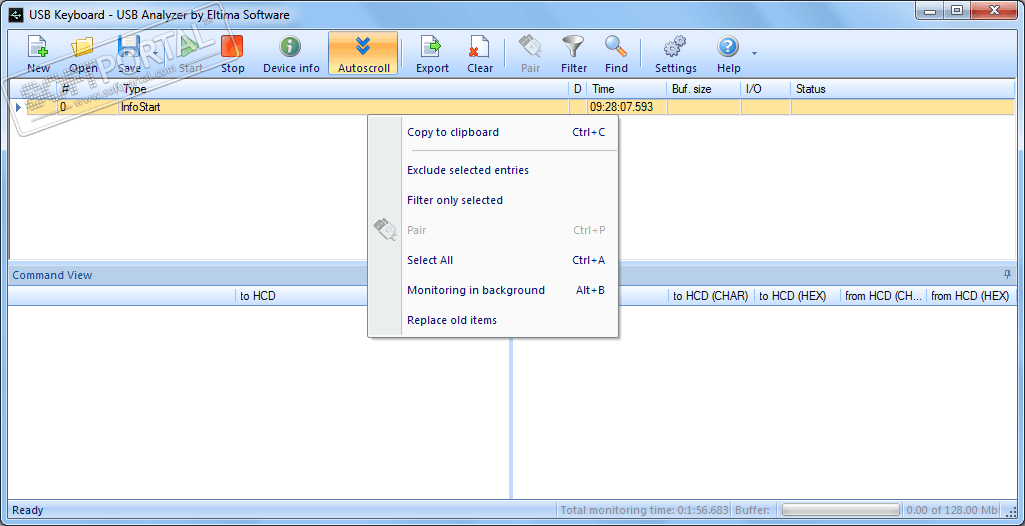Viewport: 1025px width, 526px height.
Task: Minimize the USB Analyzer window
Action: click(930, 11)
